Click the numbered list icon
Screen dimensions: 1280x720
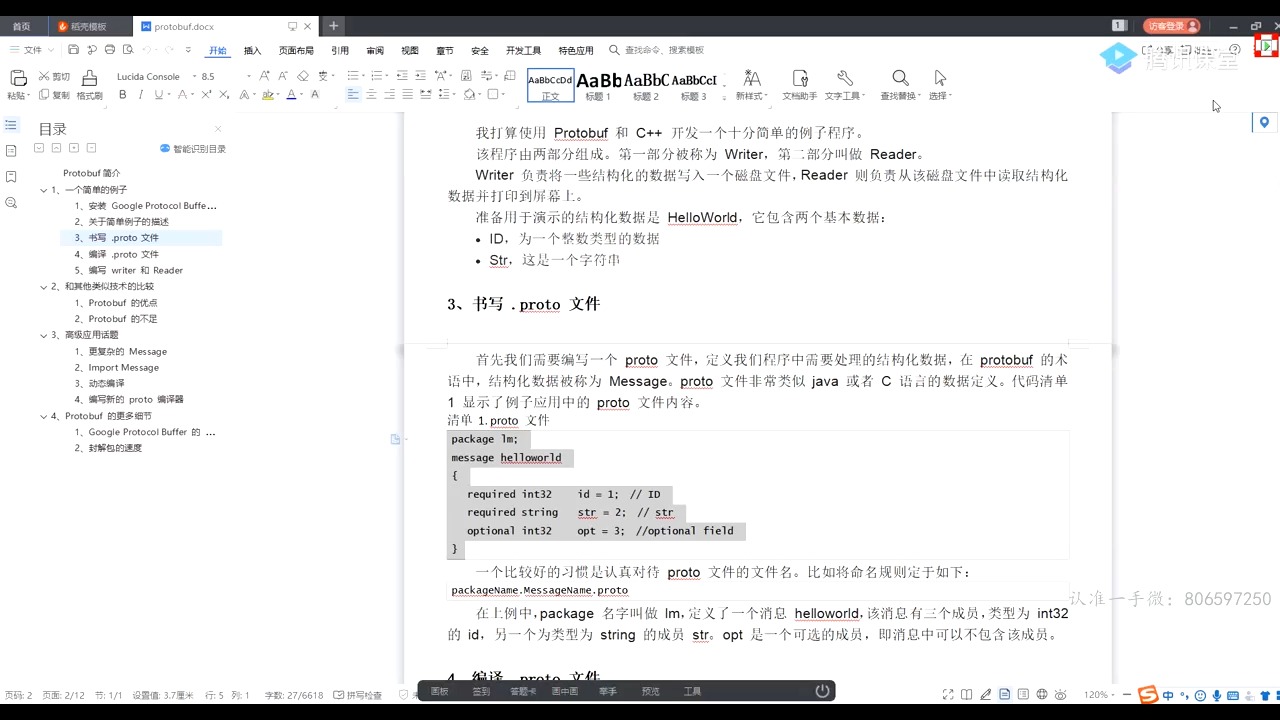(377, 76)
